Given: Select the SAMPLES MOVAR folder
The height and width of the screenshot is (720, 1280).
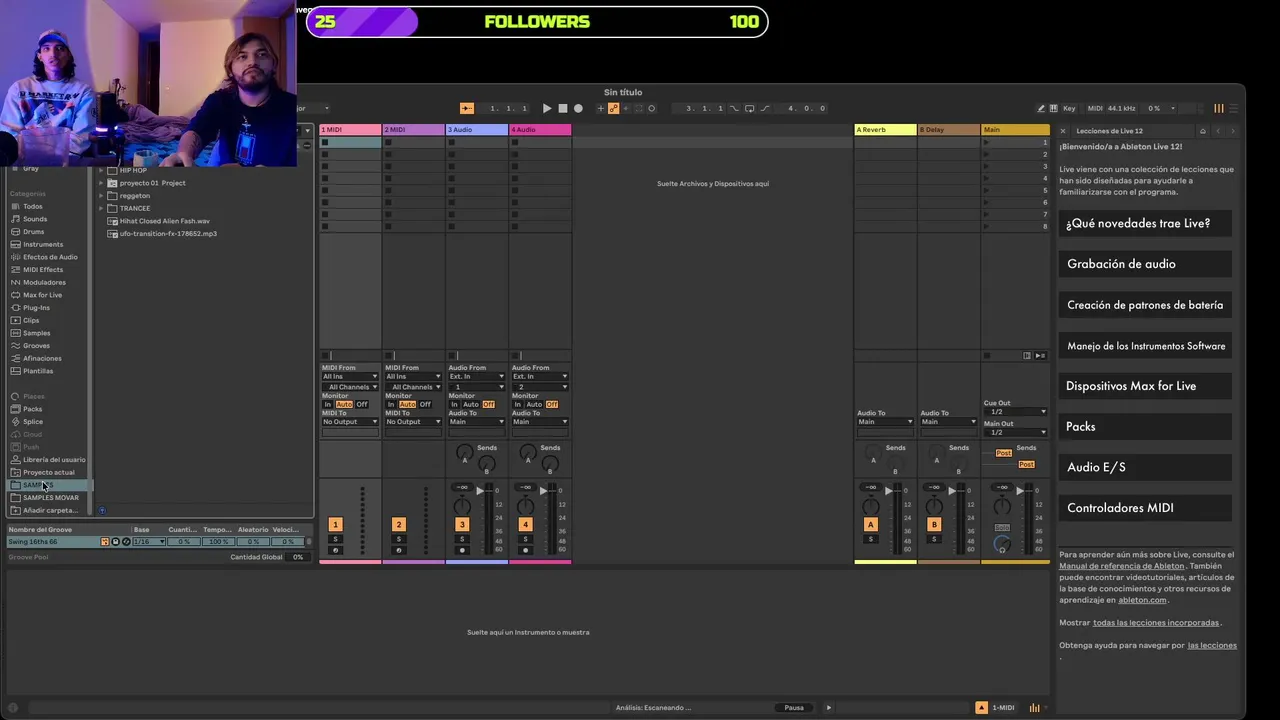Looking at the screenshot, I should 50,497.
